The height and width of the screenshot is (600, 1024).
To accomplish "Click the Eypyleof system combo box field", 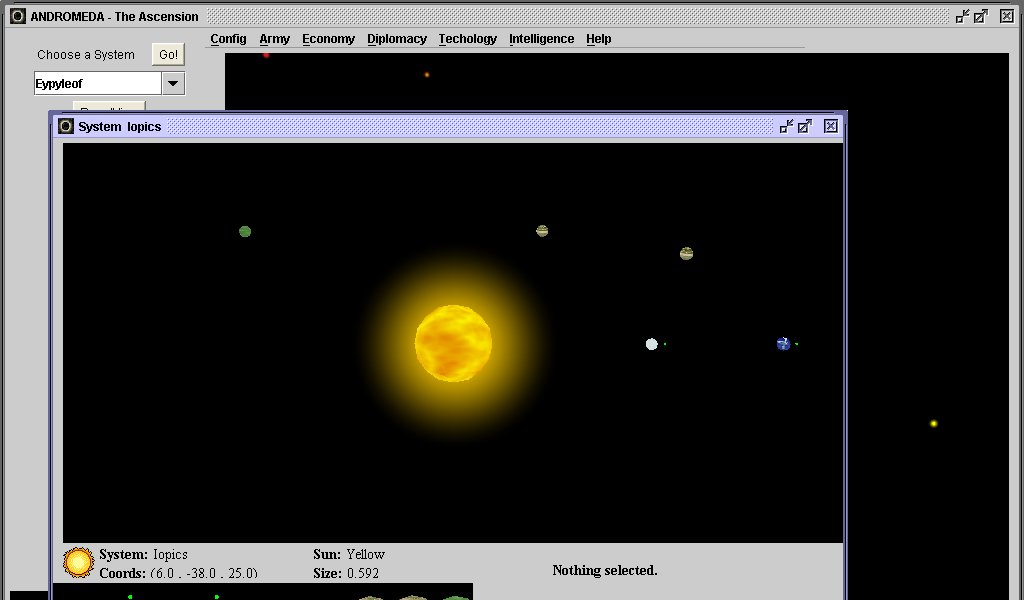I will click(97, 84).
